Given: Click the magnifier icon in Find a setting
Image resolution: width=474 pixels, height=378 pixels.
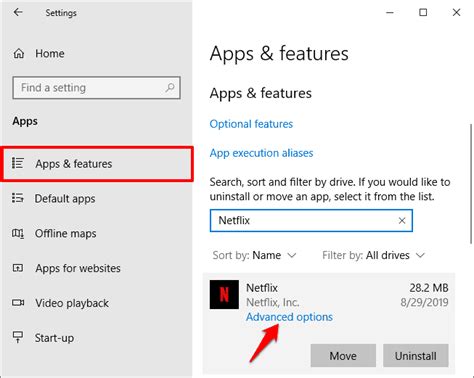Looking at the screenshot, I should click(170, 88).
